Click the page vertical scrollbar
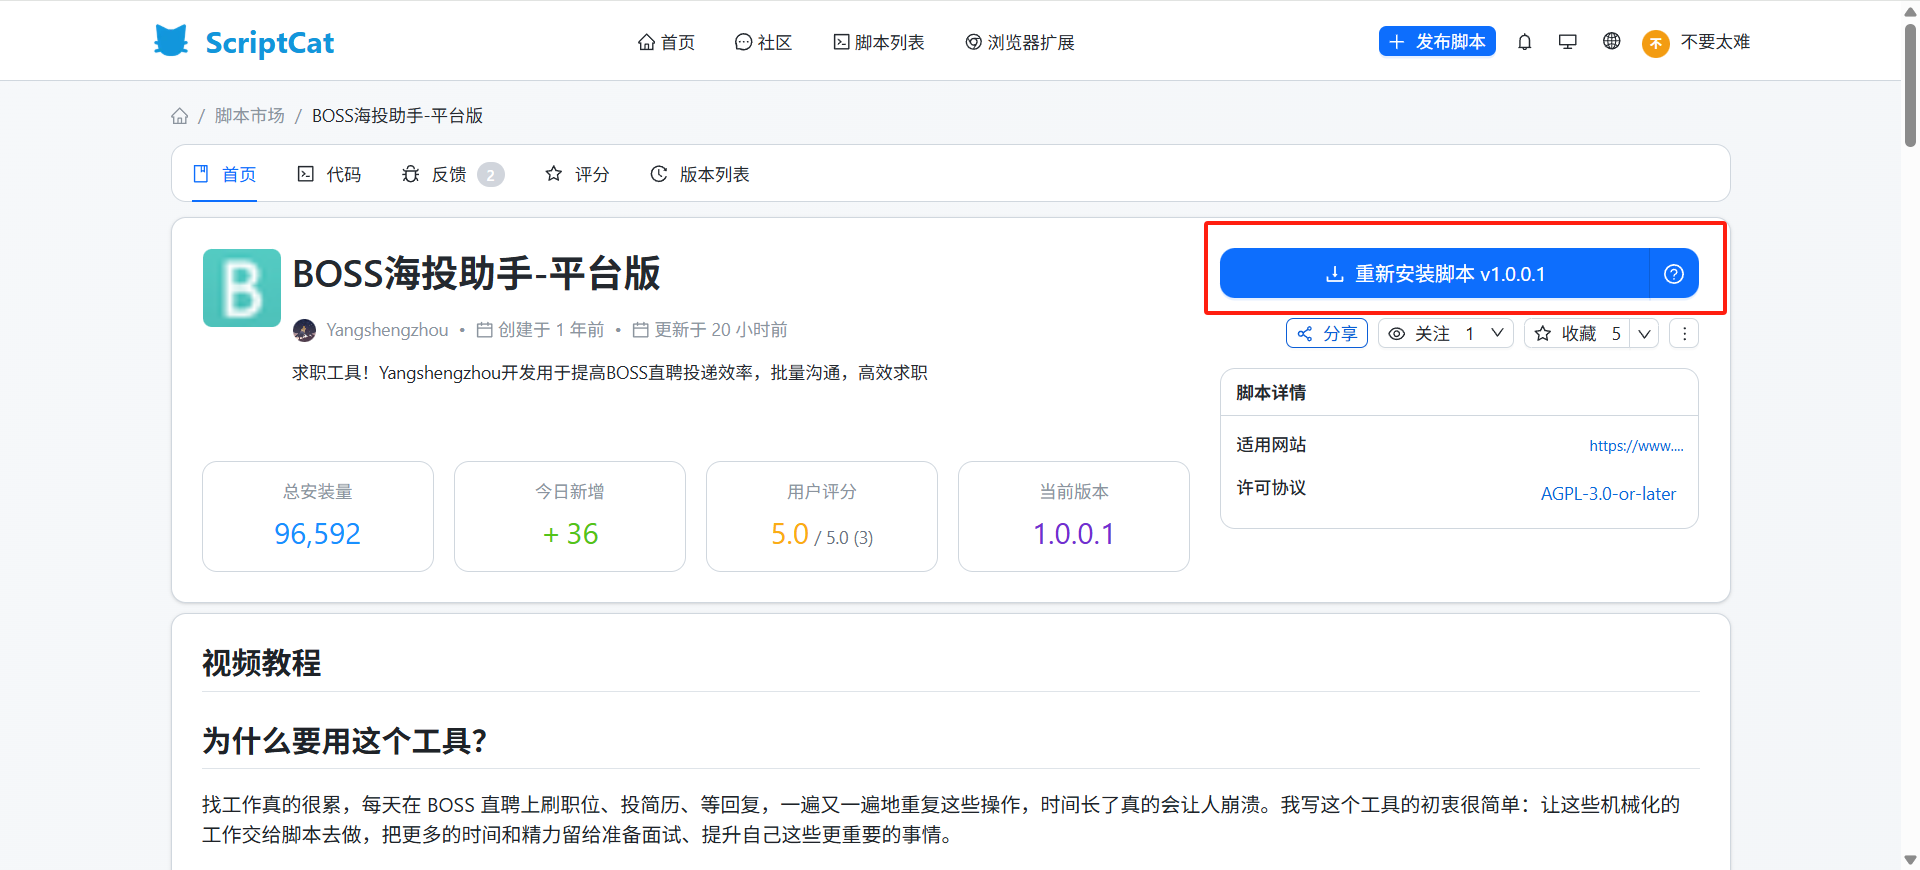1920x870 pixels. click(x=1910, y=86)
